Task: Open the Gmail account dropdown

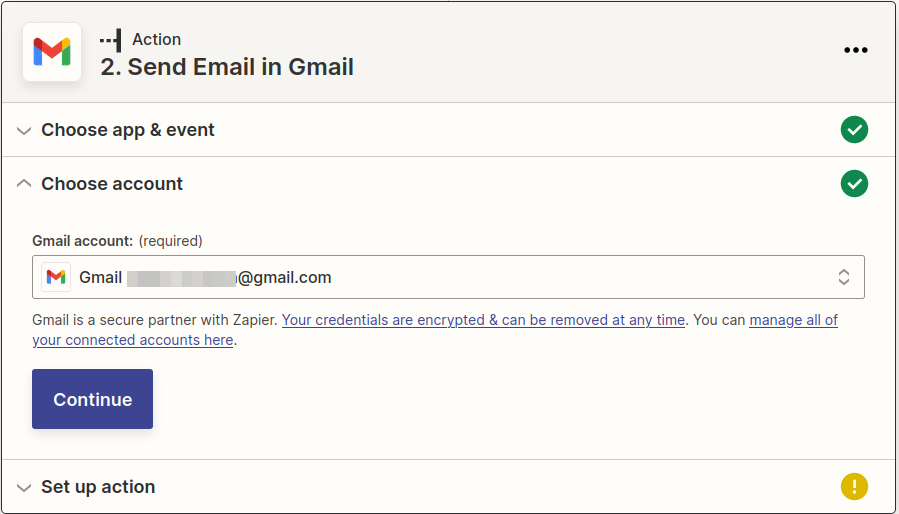Action: point(448,277)
